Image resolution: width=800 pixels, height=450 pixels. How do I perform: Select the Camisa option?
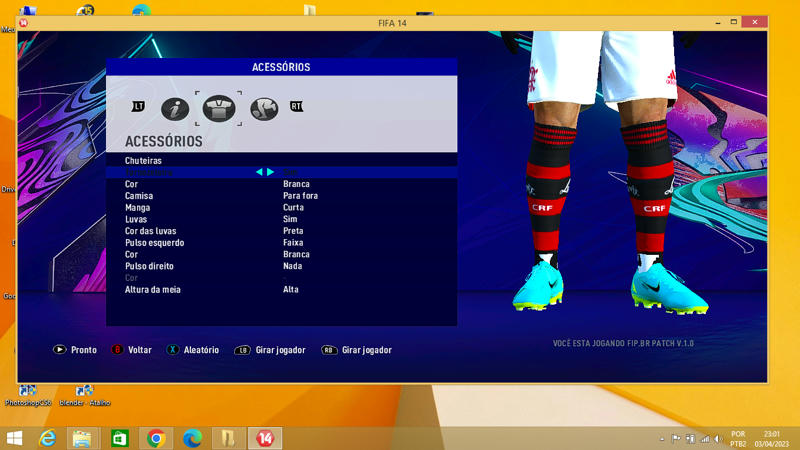139,196
